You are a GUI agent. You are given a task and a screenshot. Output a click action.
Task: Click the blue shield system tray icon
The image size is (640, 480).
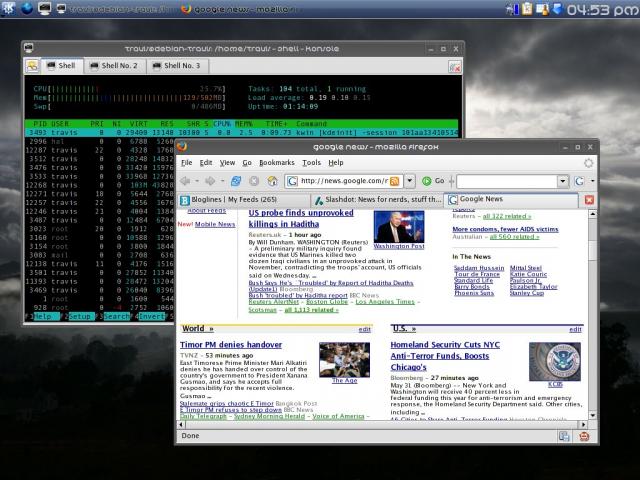point(557,8)
